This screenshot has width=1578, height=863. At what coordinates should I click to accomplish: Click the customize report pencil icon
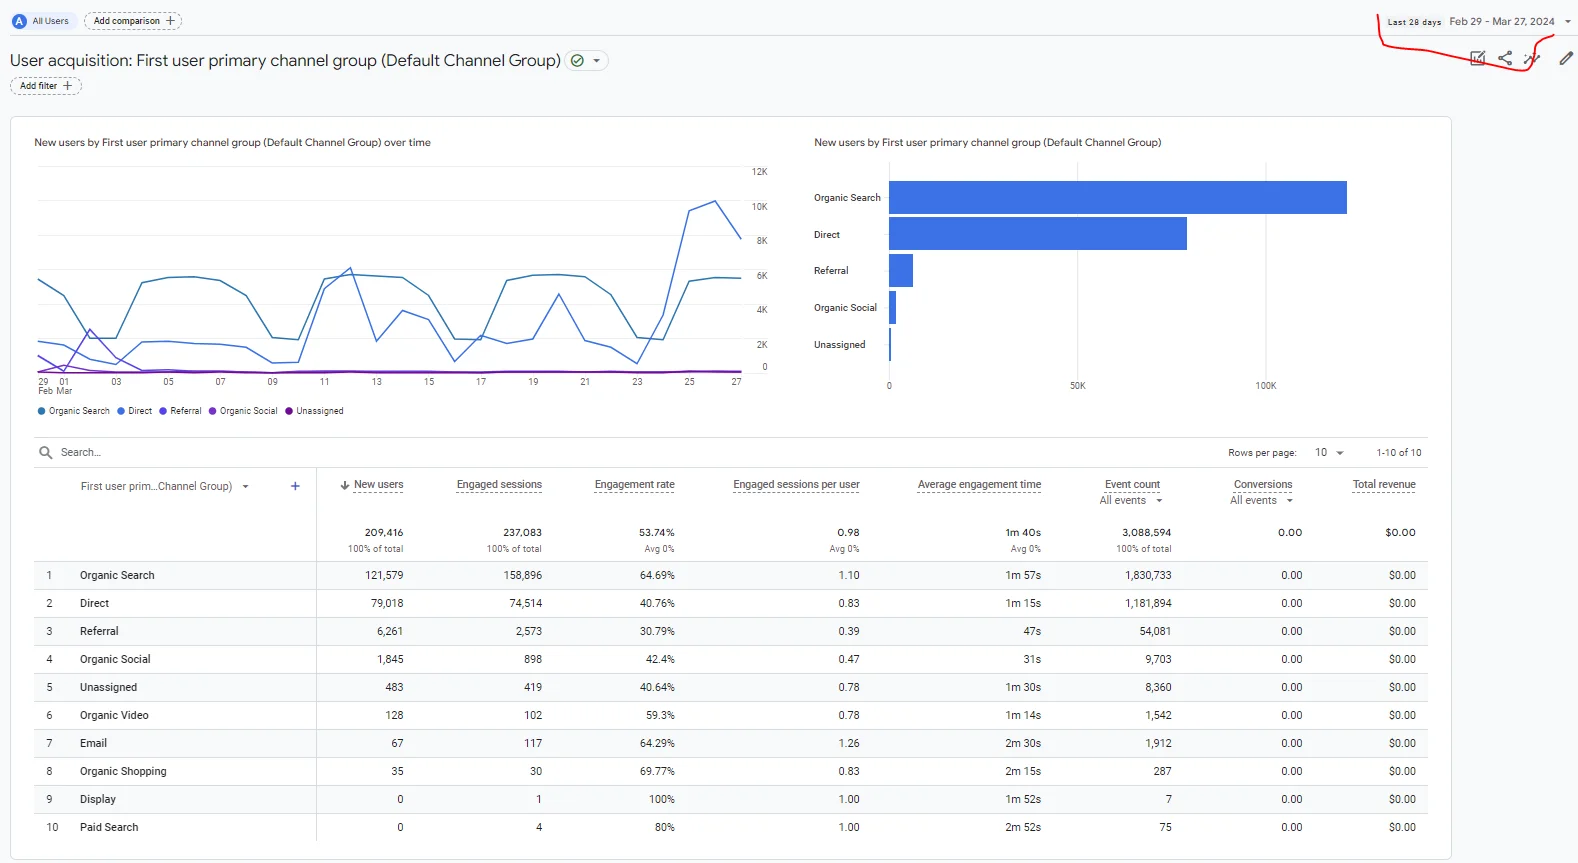tap(1566, 58)
